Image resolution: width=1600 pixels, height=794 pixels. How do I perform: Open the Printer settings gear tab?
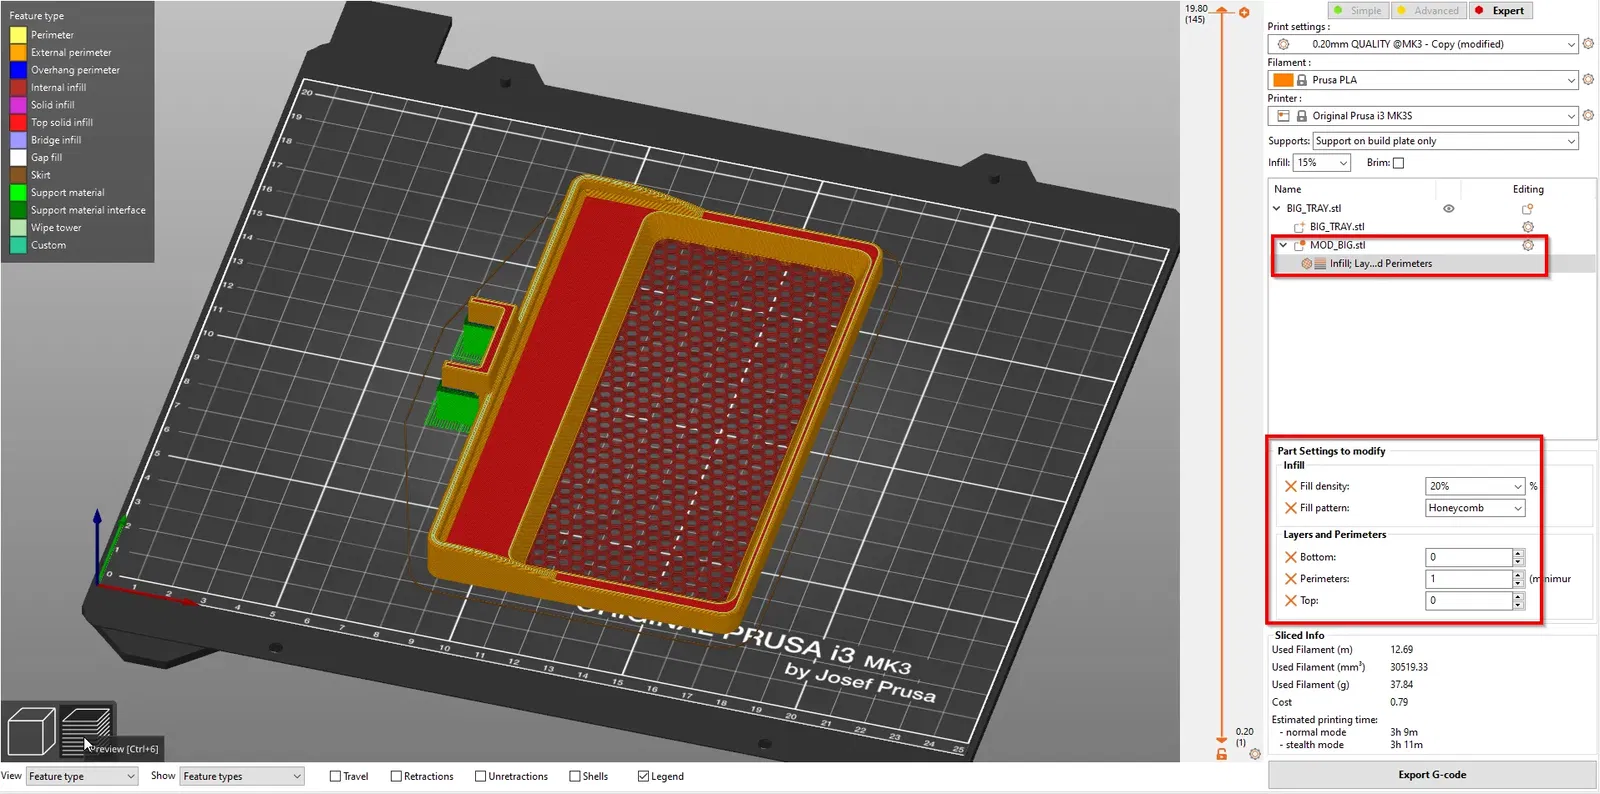[1588, 116]
